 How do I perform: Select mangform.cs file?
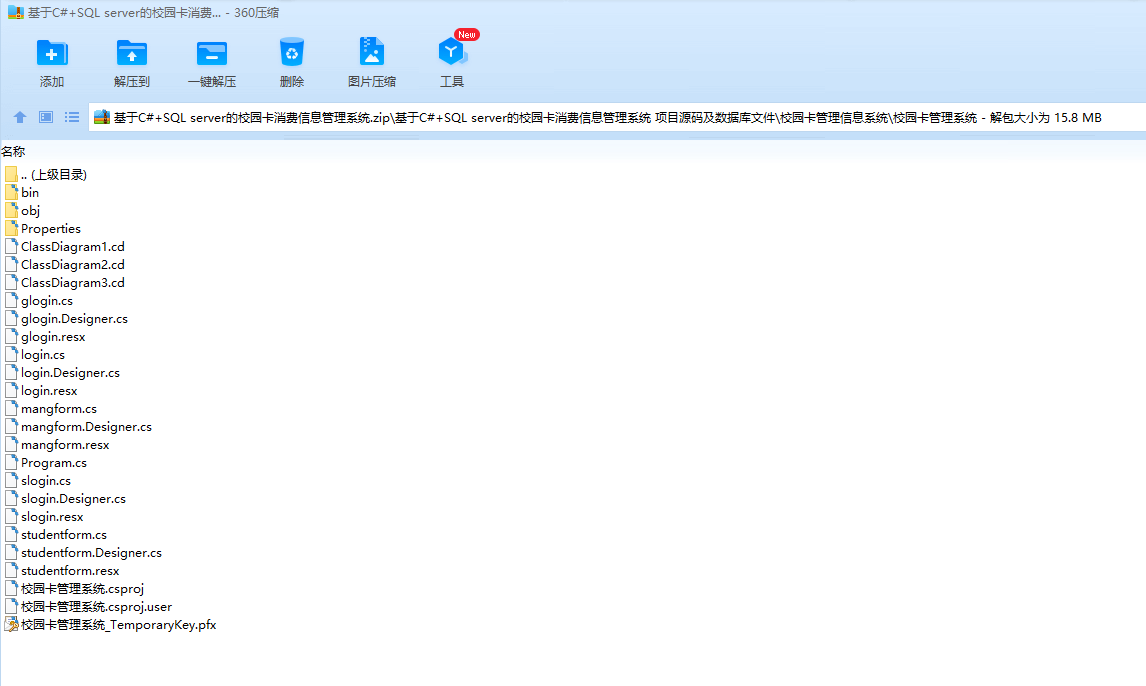(50, 409)
